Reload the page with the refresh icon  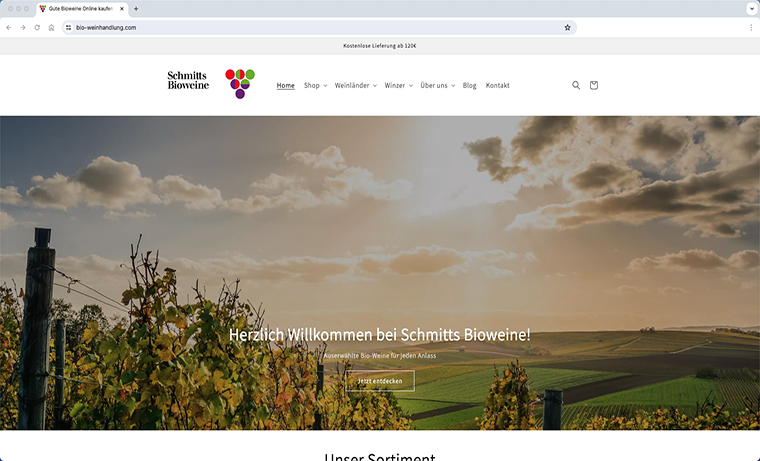[x=37, y=28]
